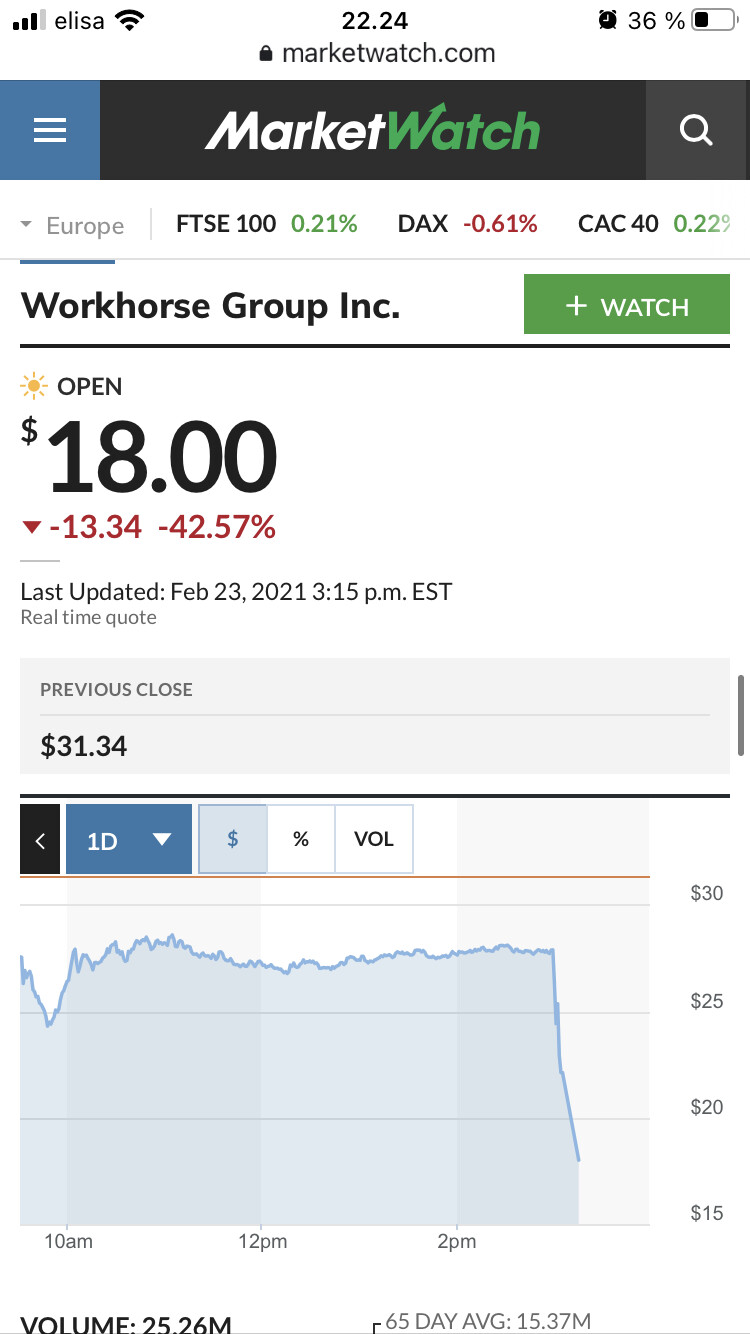Switch chart to dollar price view
This screenshot has width=750, height=1334.
233,839
